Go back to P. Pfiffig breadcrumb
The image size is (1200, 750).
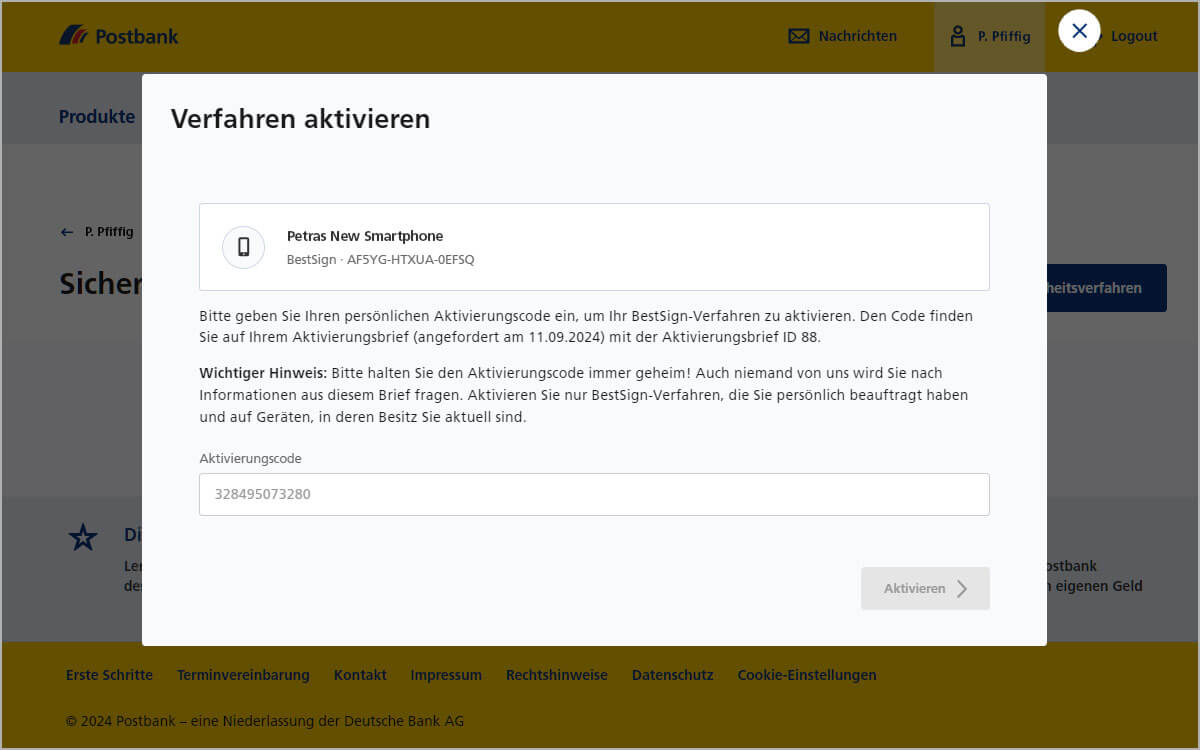click(109, 232)
